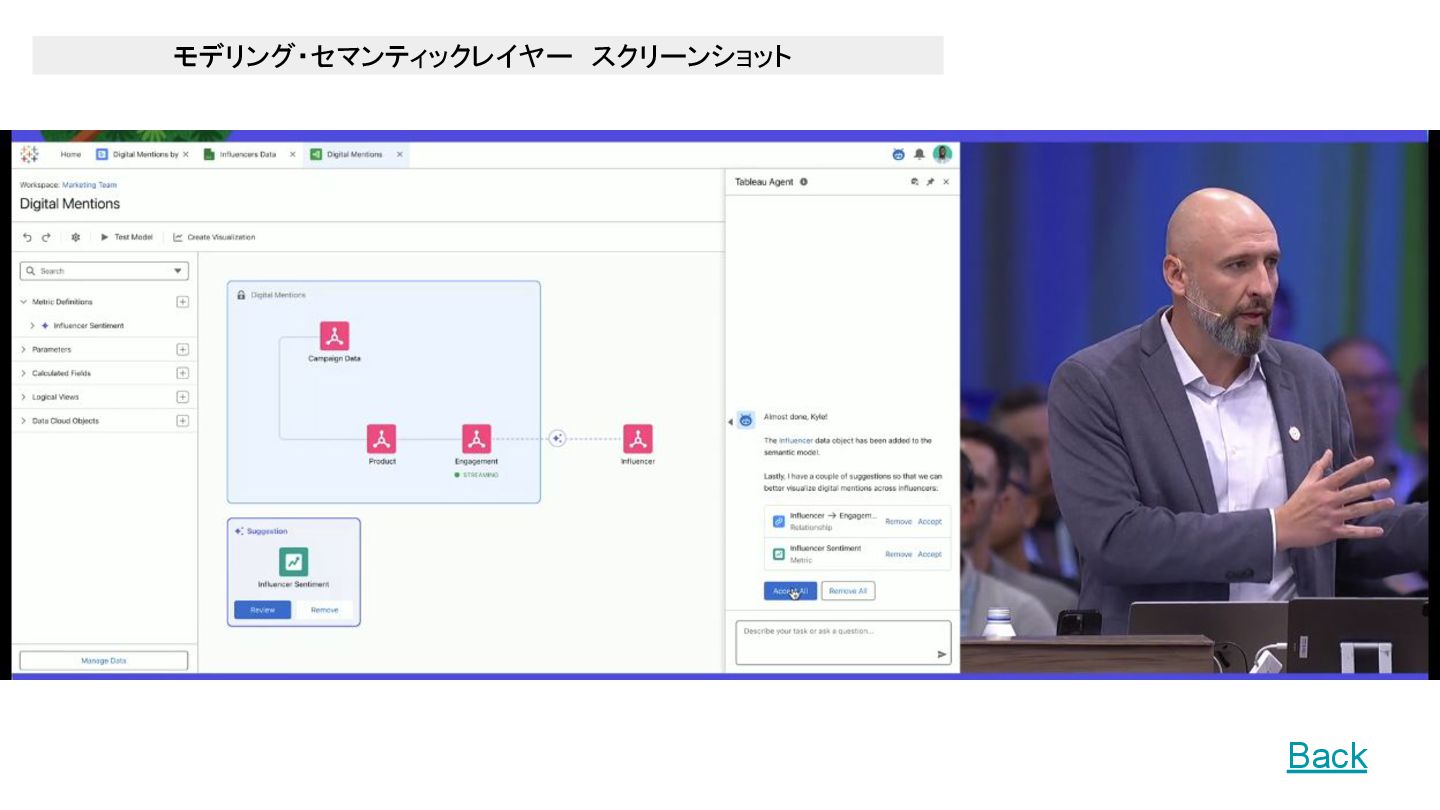Open the notifications bell
The width and height of the screenshot is (1440, 810).
(x=919, y=154)
